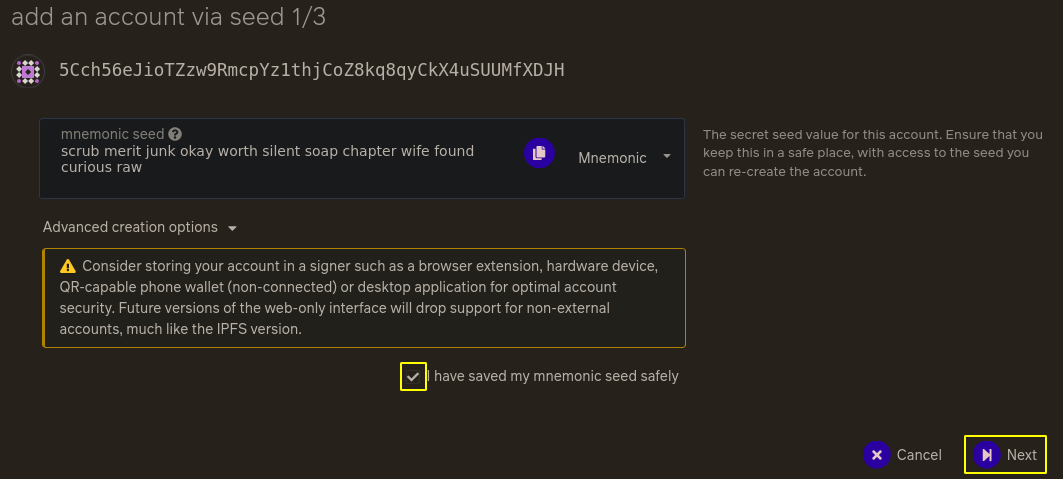Click the caret arrow next to Mnemonic
The width and height of the screenshot is (1063, 479).
pos(666,157)
